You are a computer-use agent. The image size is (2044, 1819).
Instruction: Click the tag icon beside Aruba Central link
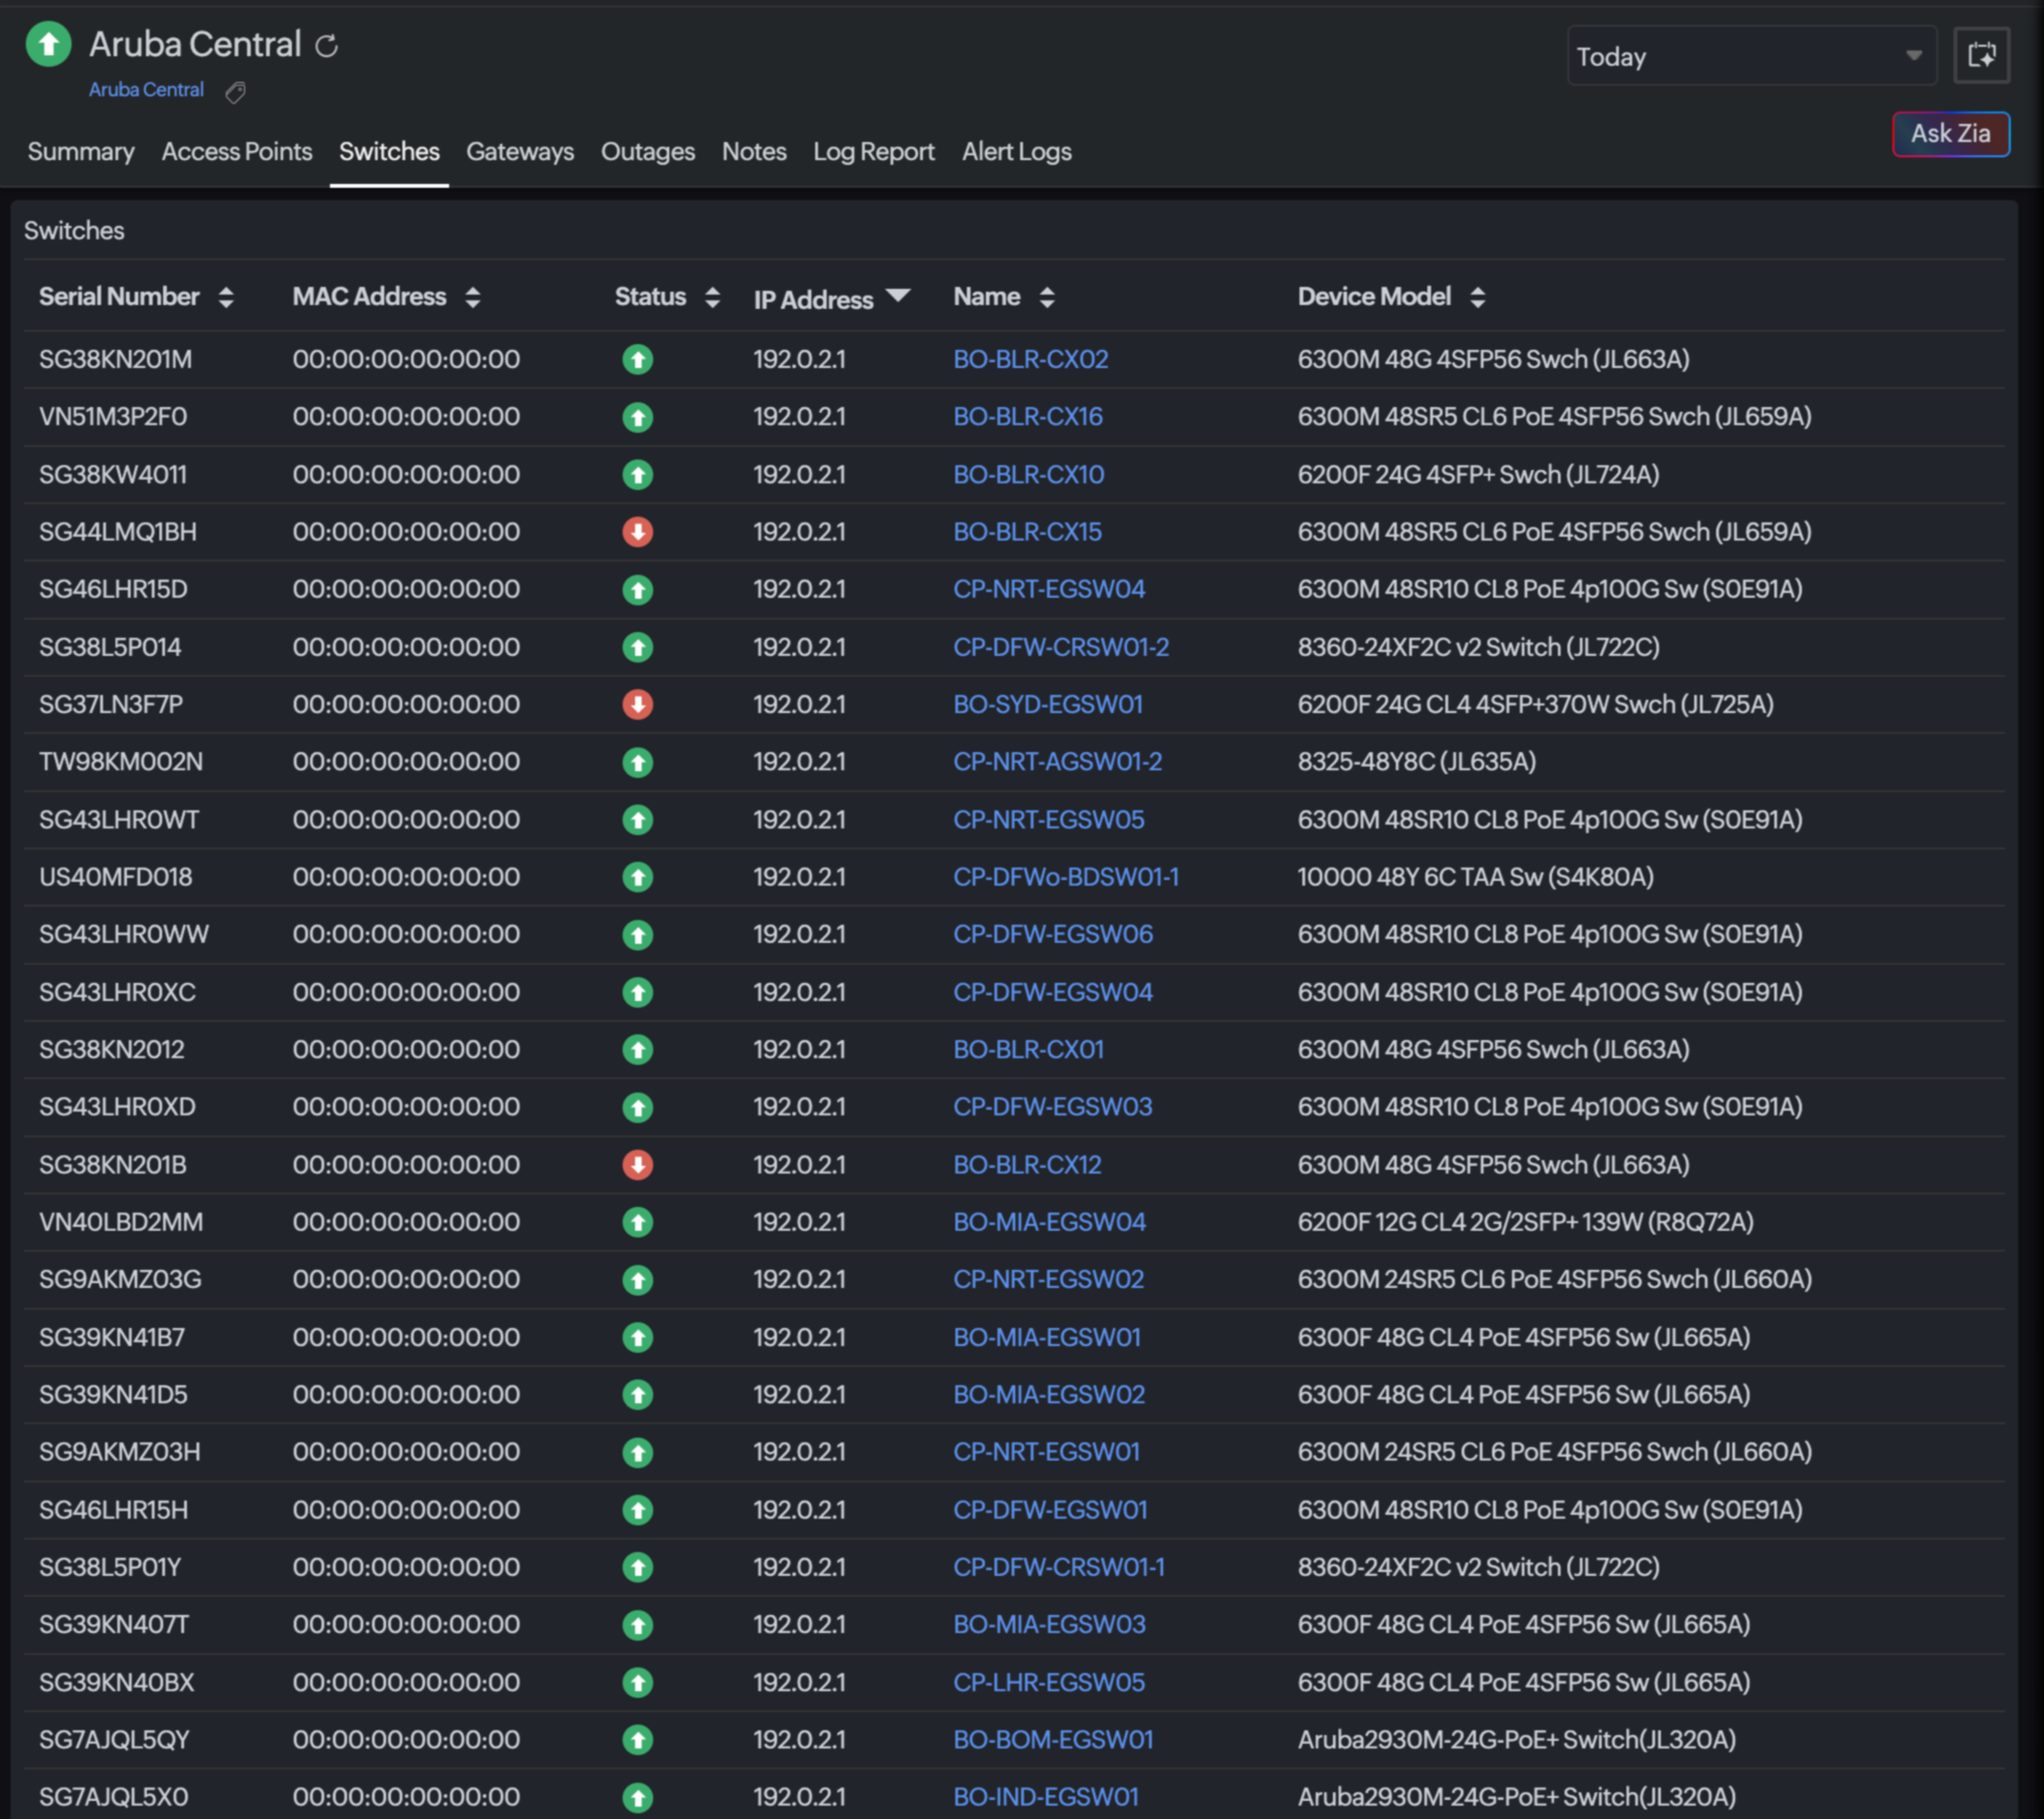236,93
